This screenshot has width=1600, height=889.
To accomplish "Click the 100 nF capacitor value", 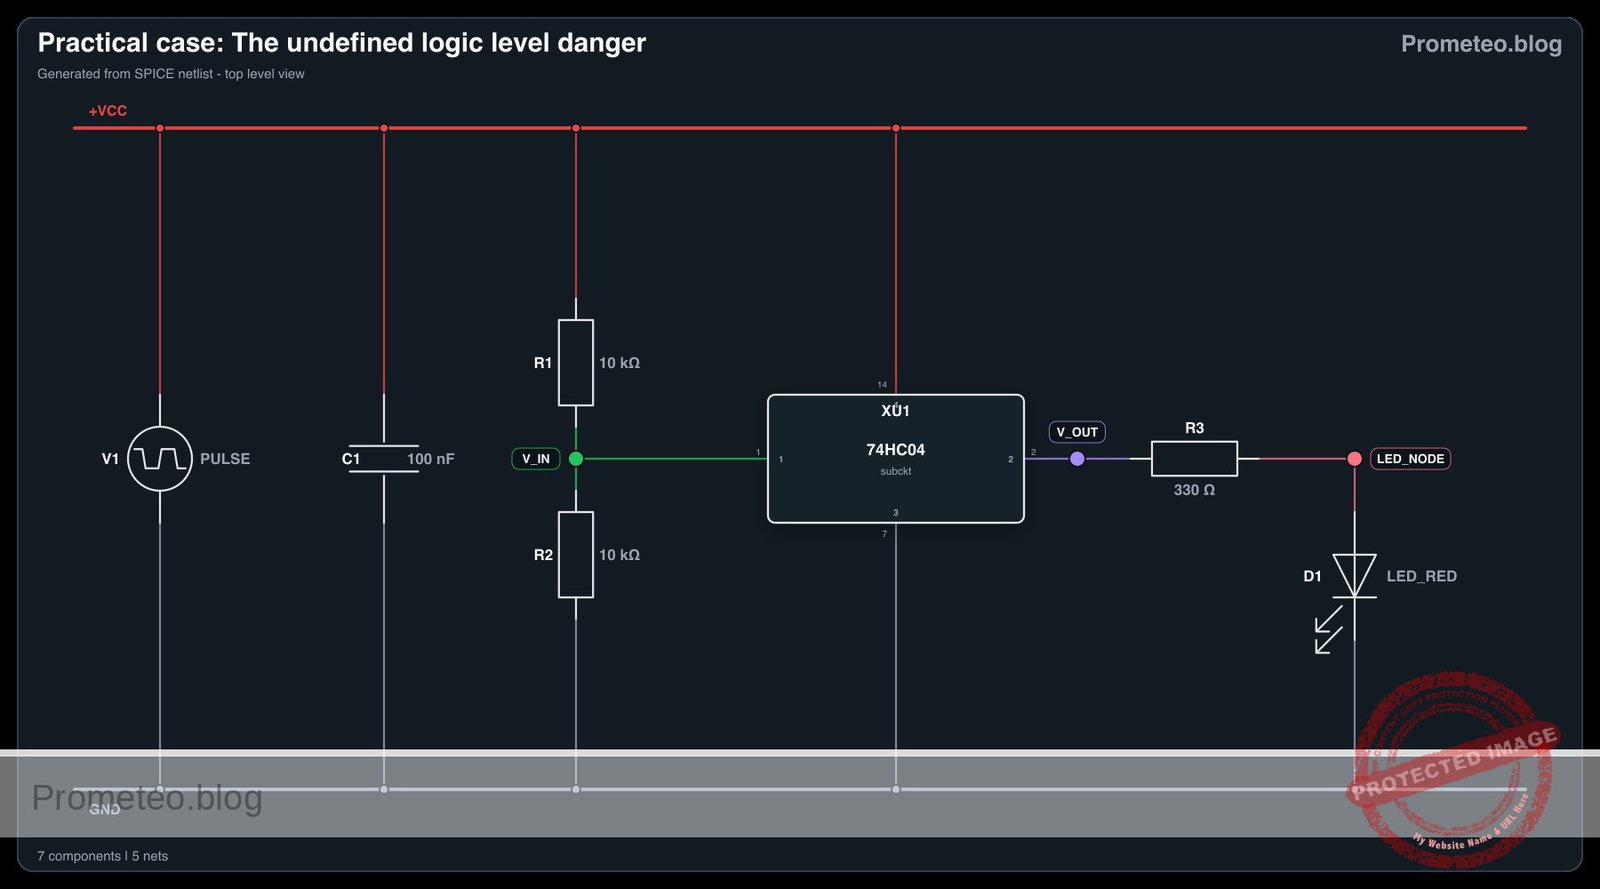I will pyautogui.click(x=430, y=459).
